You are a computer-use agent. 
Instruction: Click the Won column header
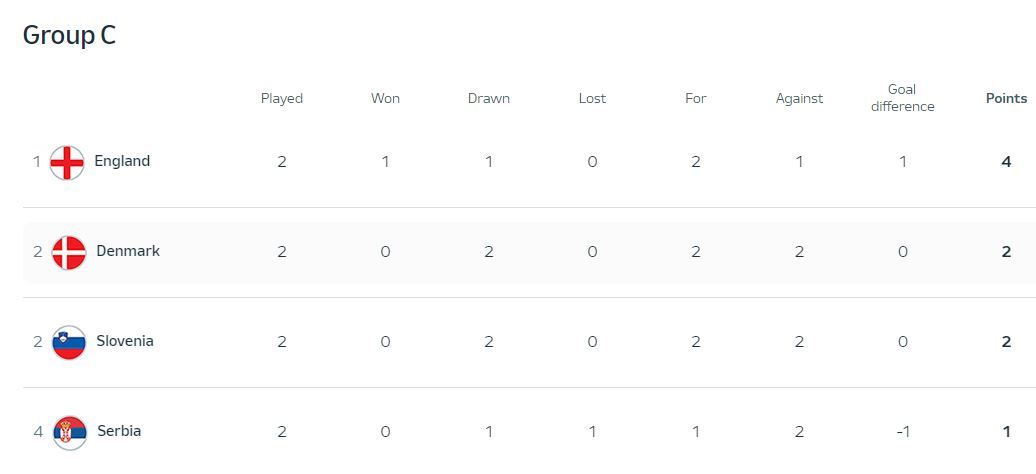pos(385,98)
